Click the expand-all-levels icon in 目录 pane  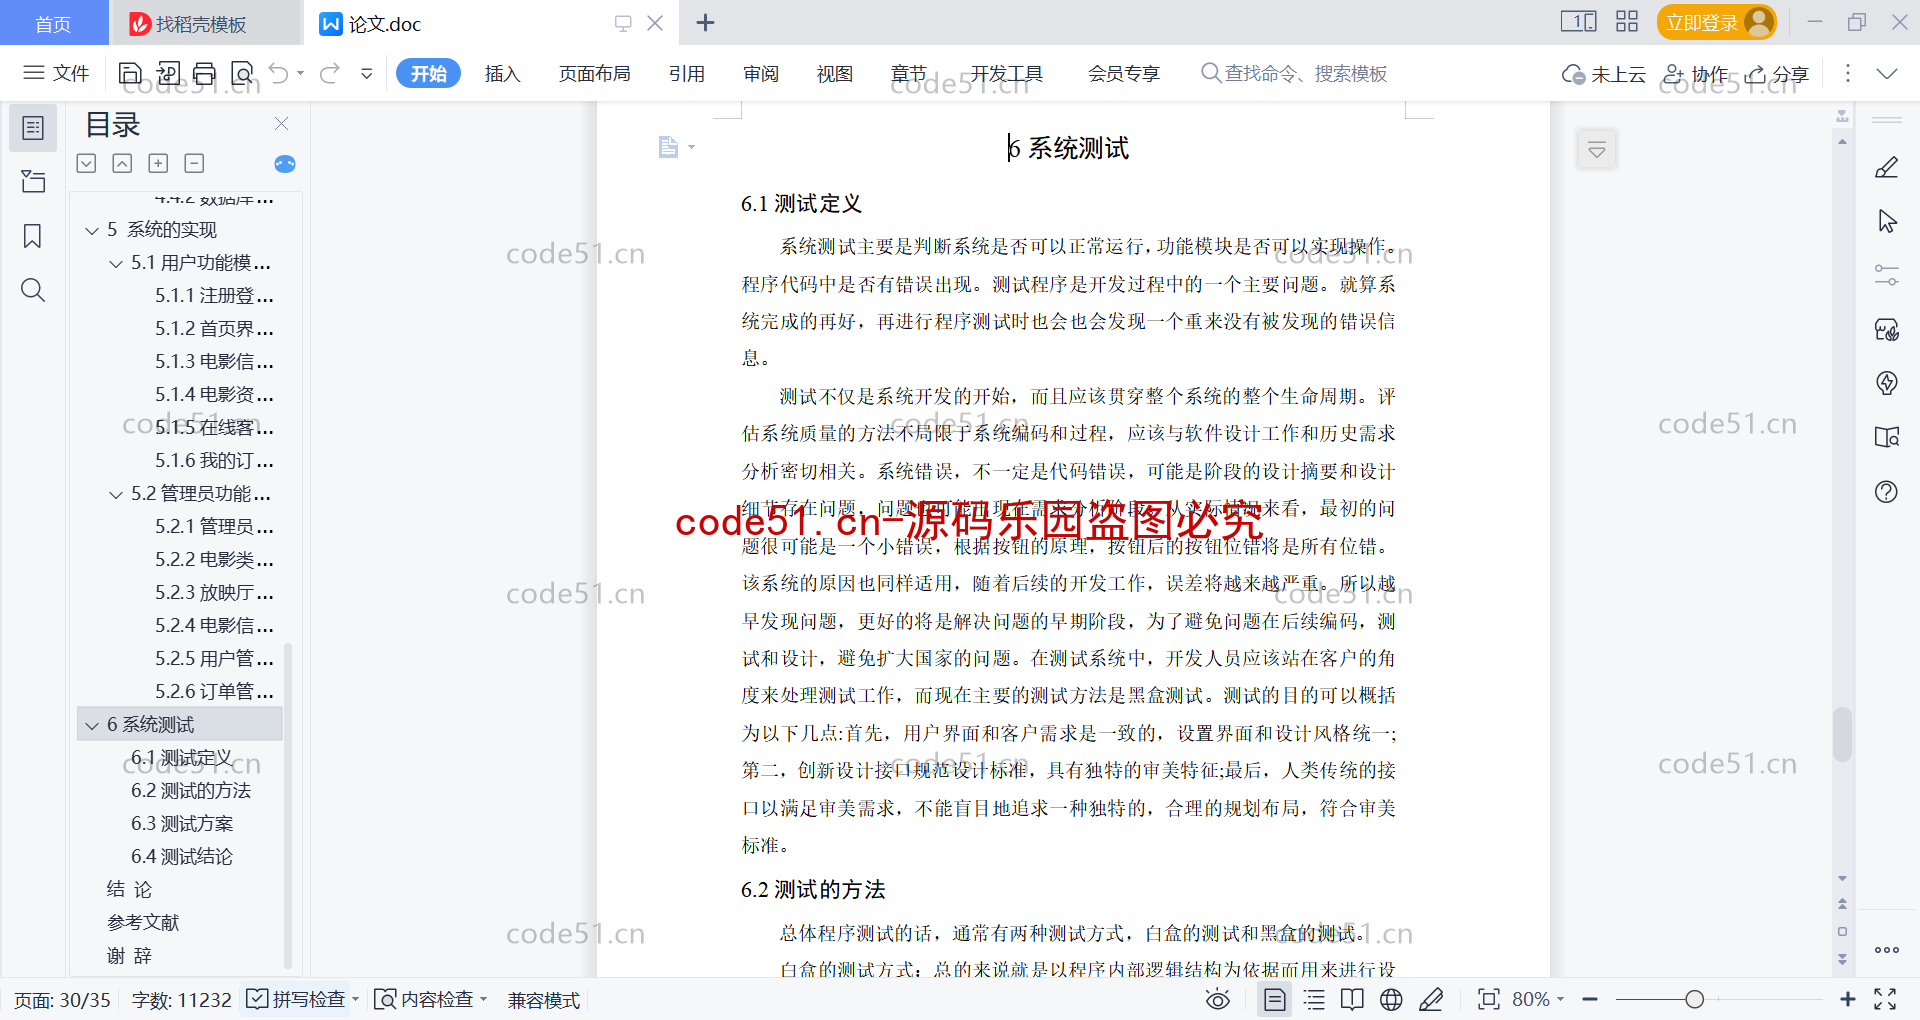[87, 163]
